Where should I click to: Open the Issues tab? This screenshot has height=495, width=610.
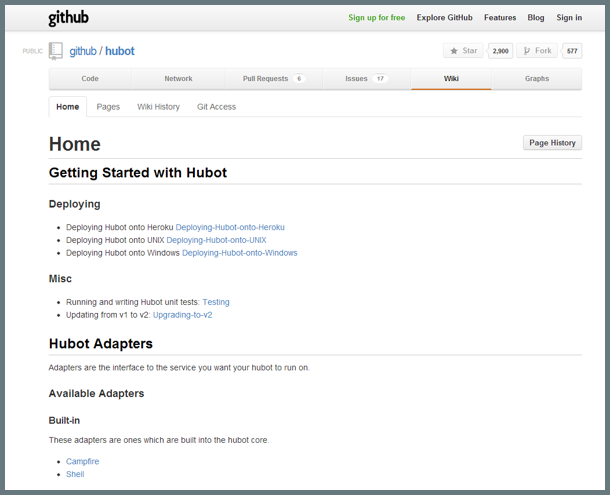click(366, 79)
